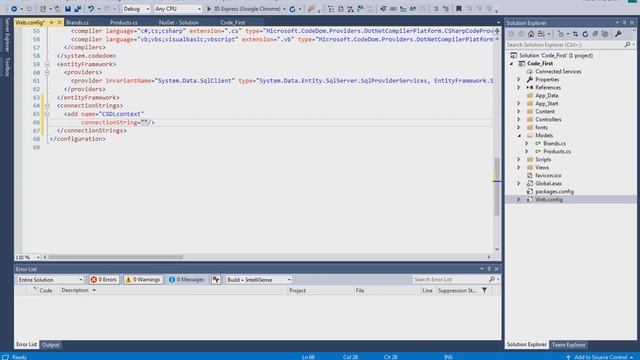Expand the Controllers folder
The height and width of the screenshot is (360, 640).
(519, 120)
